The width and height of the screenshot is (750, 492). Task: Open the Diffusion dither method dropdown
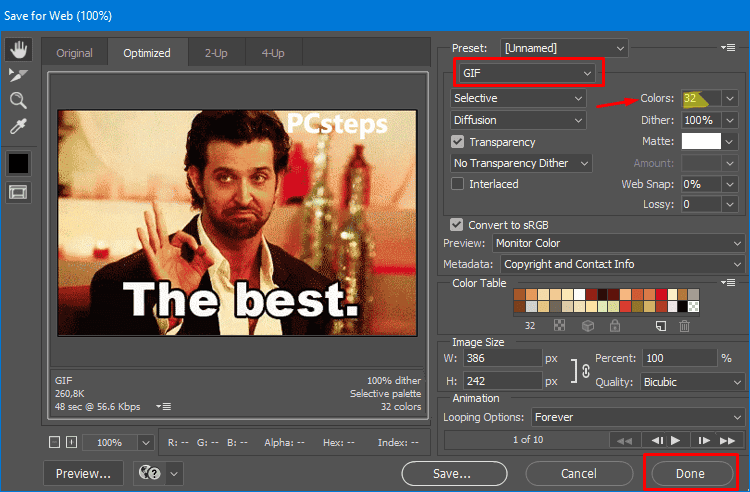pyautogui.click(x=518, y=120)
